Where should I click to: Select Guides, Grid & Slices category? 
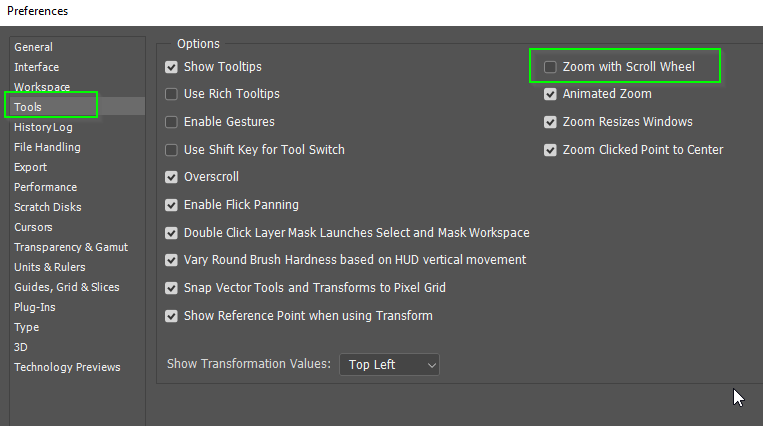click(x=67, y=287)
